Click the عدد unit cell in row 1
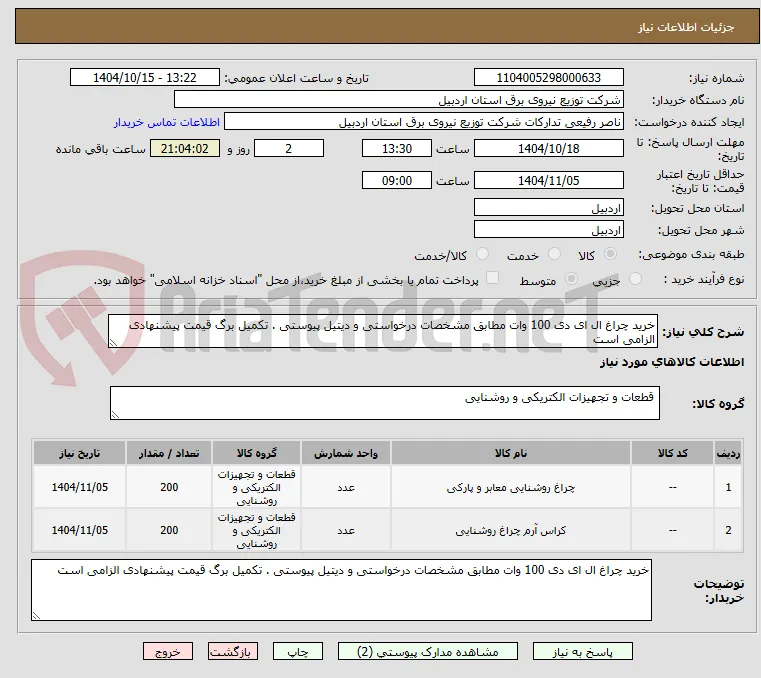The image size is (761, 678). [x=346, y=487]
